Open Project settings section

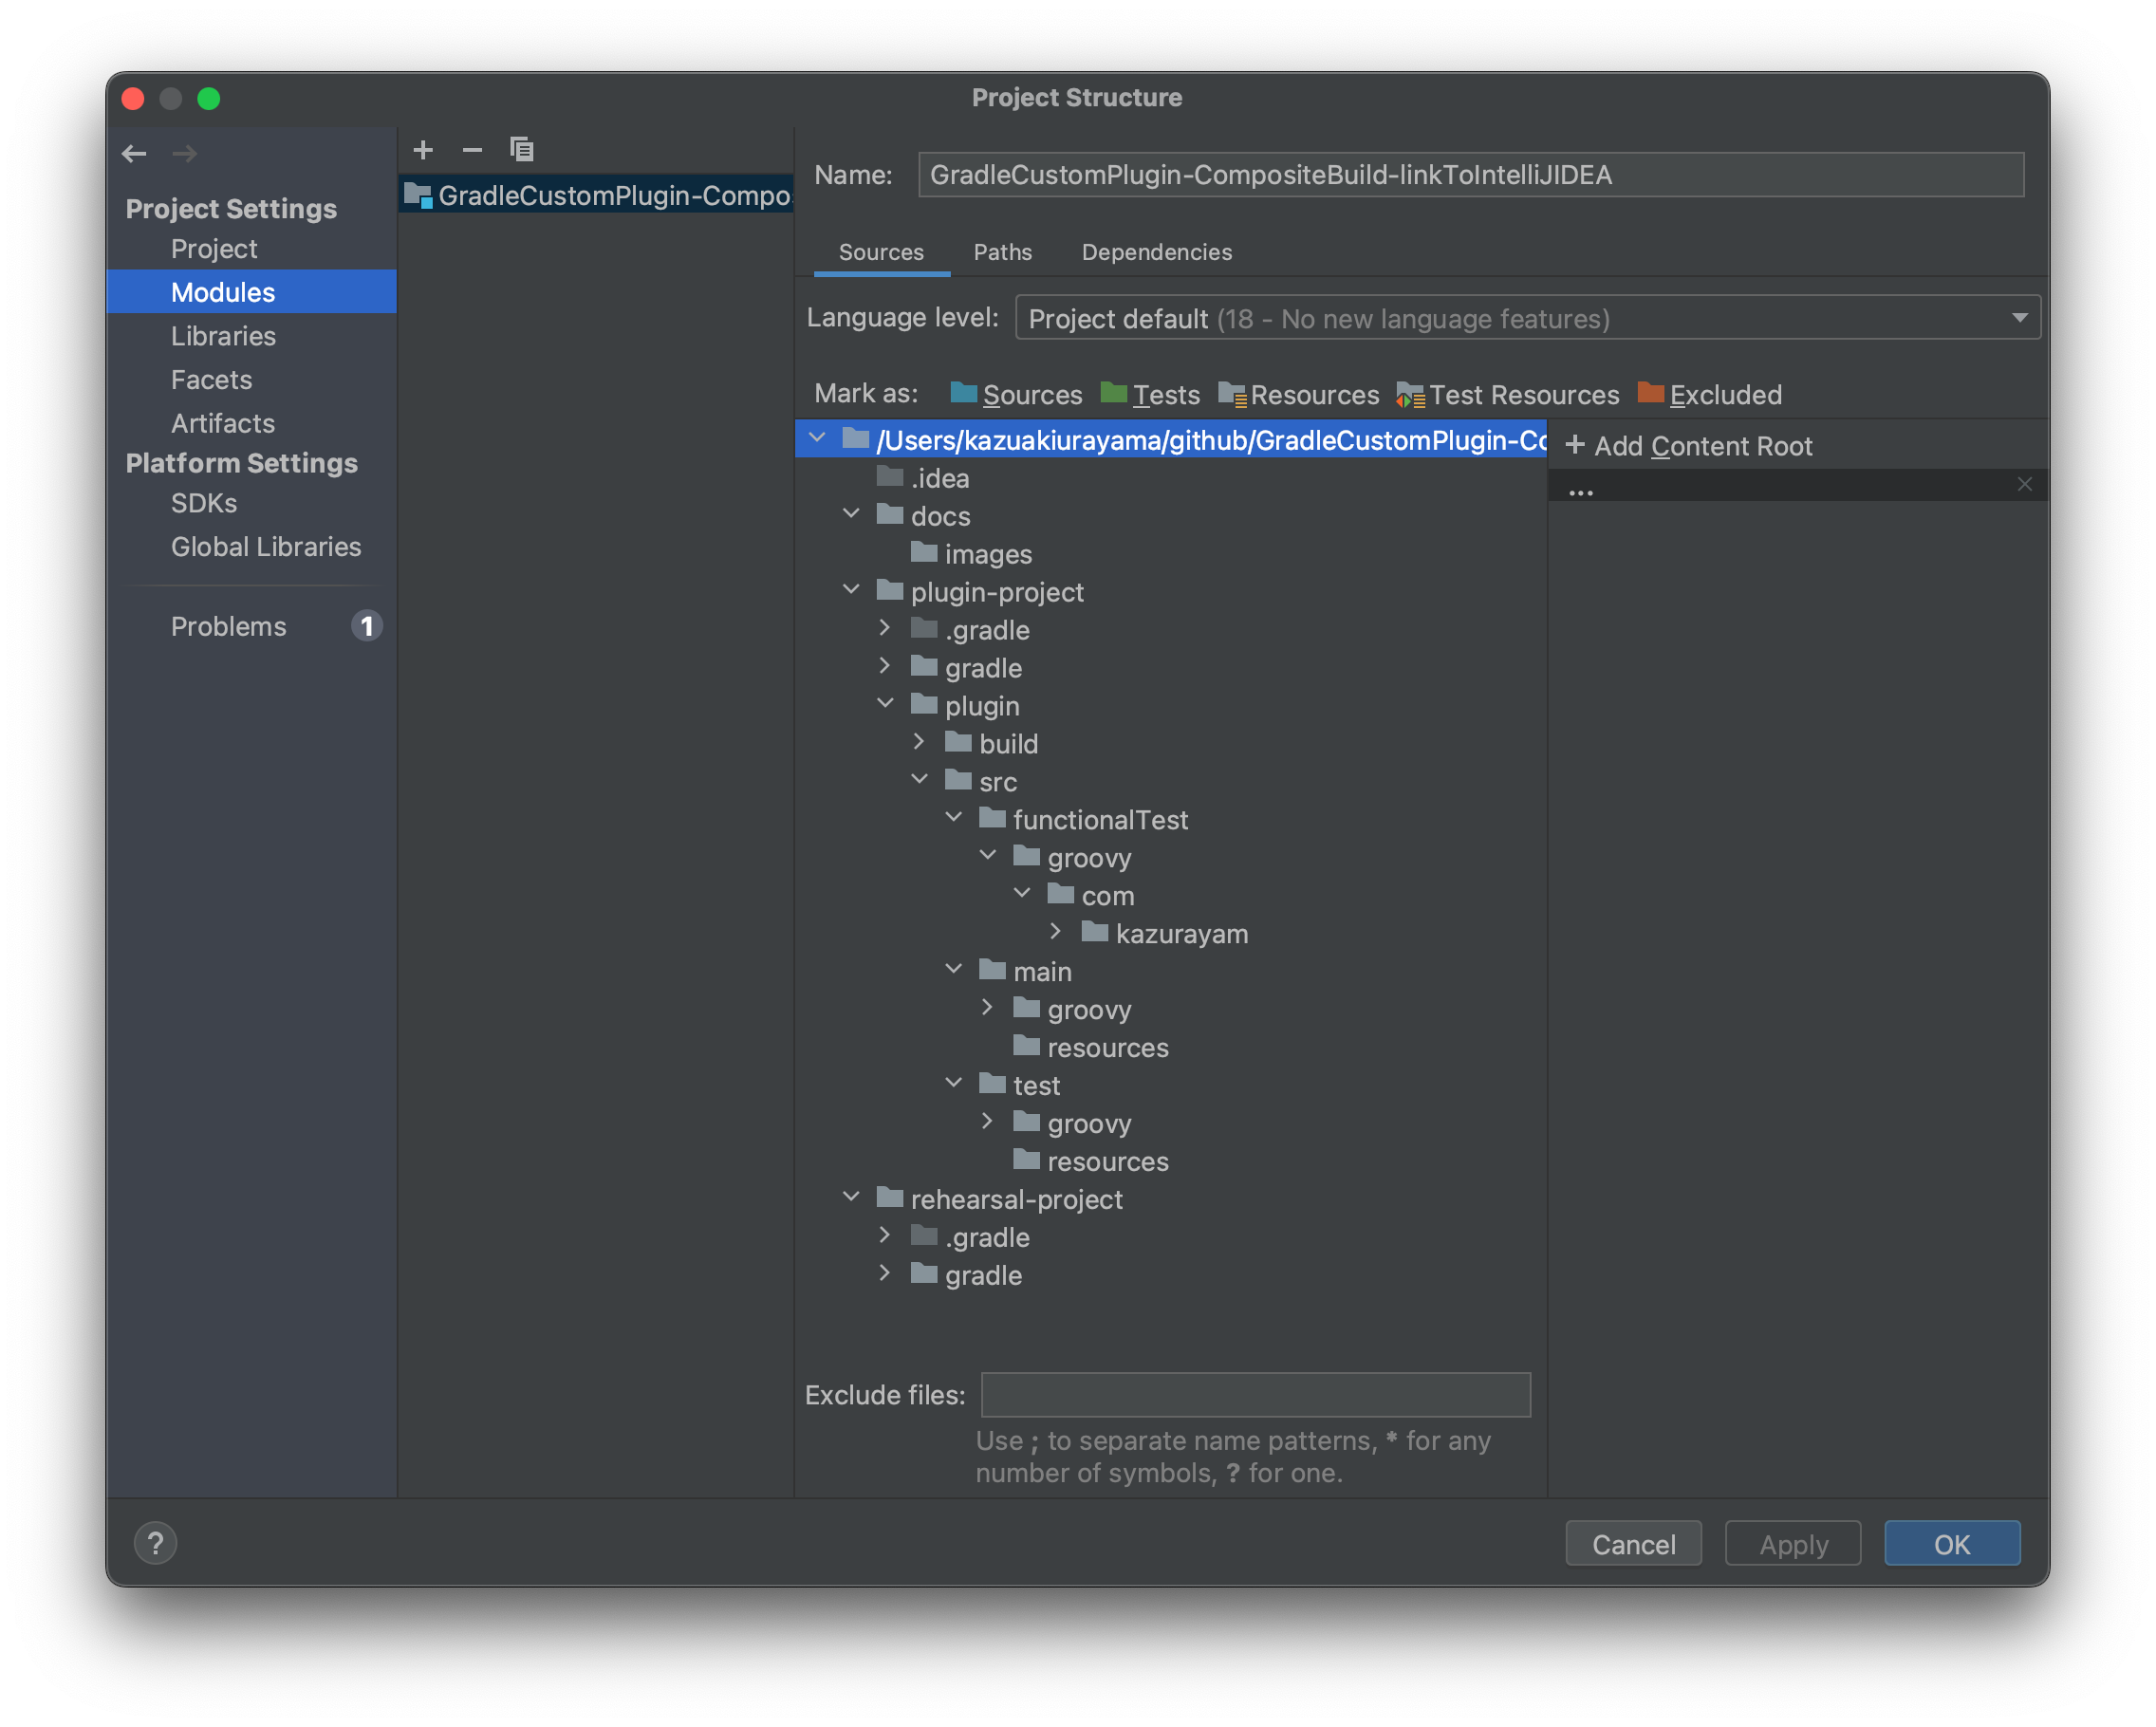214,249
